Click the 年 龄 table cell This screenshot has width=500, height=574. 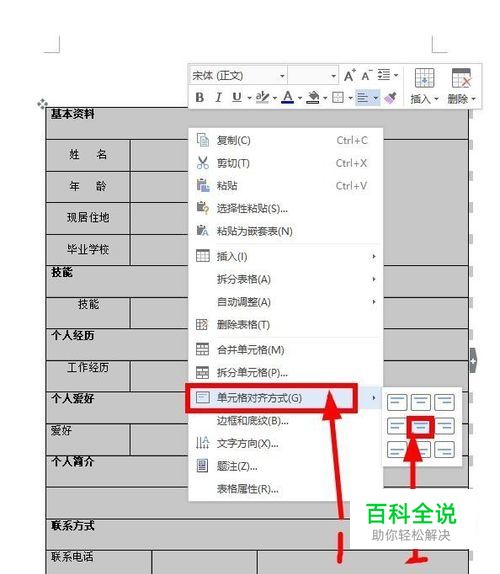pyautogui.click(x=88, y=186)
